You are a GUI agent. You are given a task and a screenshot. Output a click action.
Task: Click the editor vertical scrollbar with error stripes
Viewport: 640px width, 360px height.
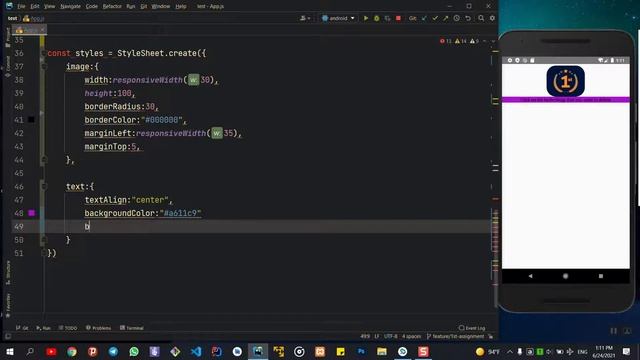tap(495, 171)
